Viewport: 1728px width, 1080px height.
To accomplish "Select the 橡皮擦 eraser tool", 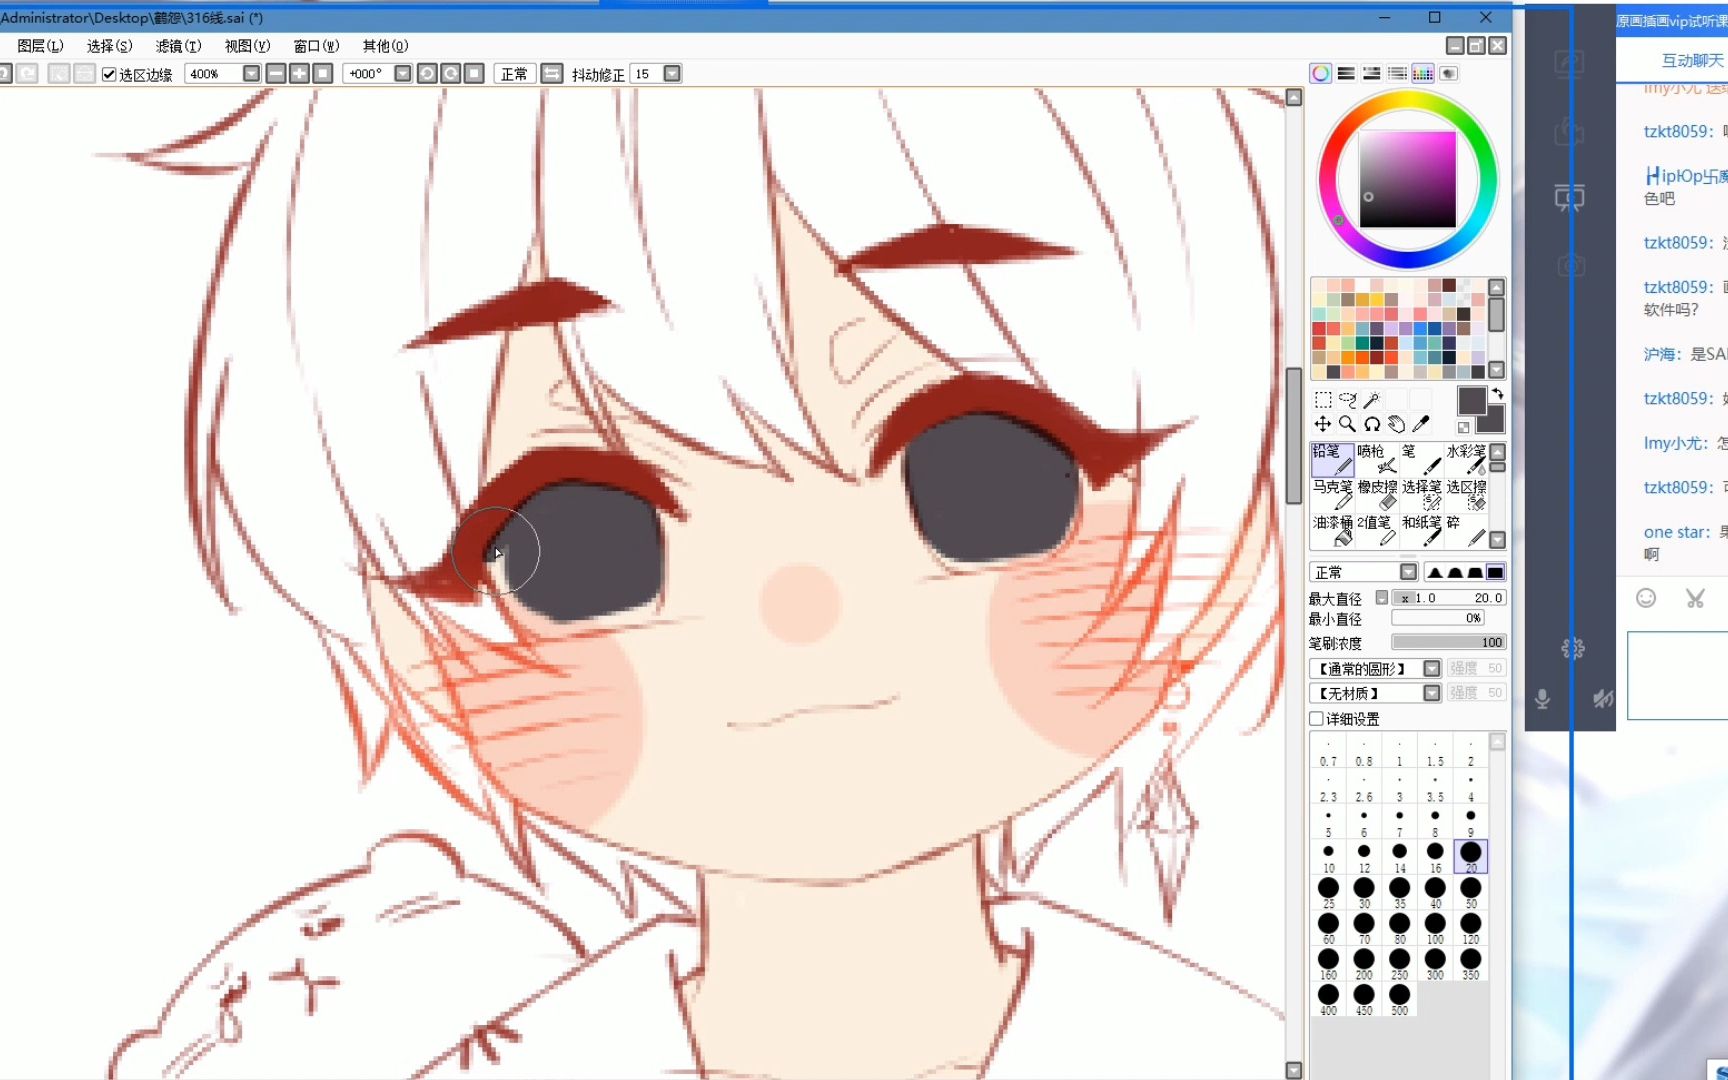I will (1377, 495).
